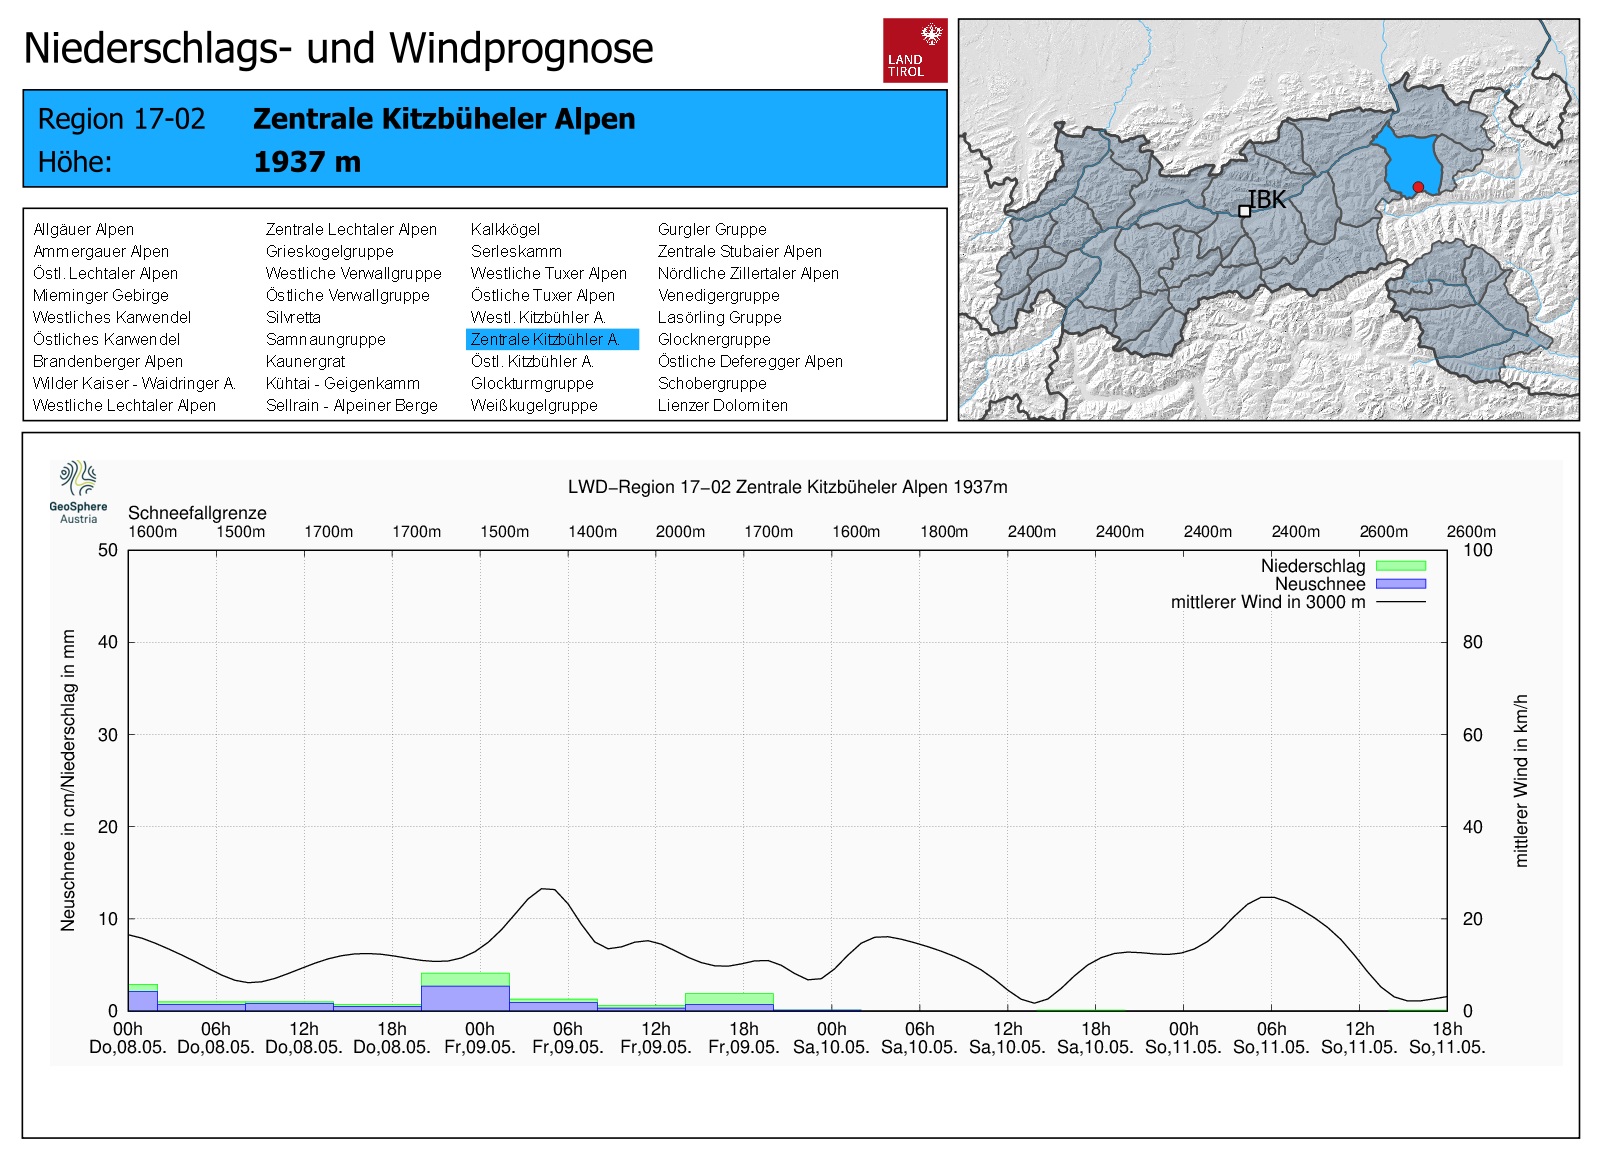Click the Fr 09.05. midnight precipitation bar
Screen dimensions: 1600x1153
click(x=465, y=994)
